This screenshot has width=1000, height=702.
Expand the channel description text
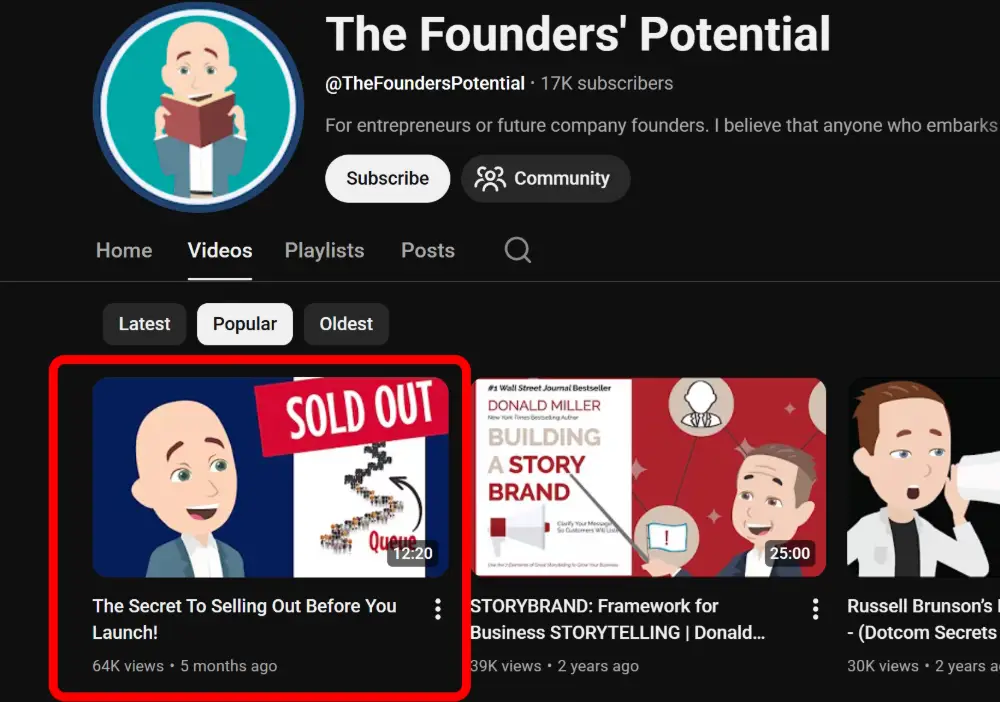[662, 126]
